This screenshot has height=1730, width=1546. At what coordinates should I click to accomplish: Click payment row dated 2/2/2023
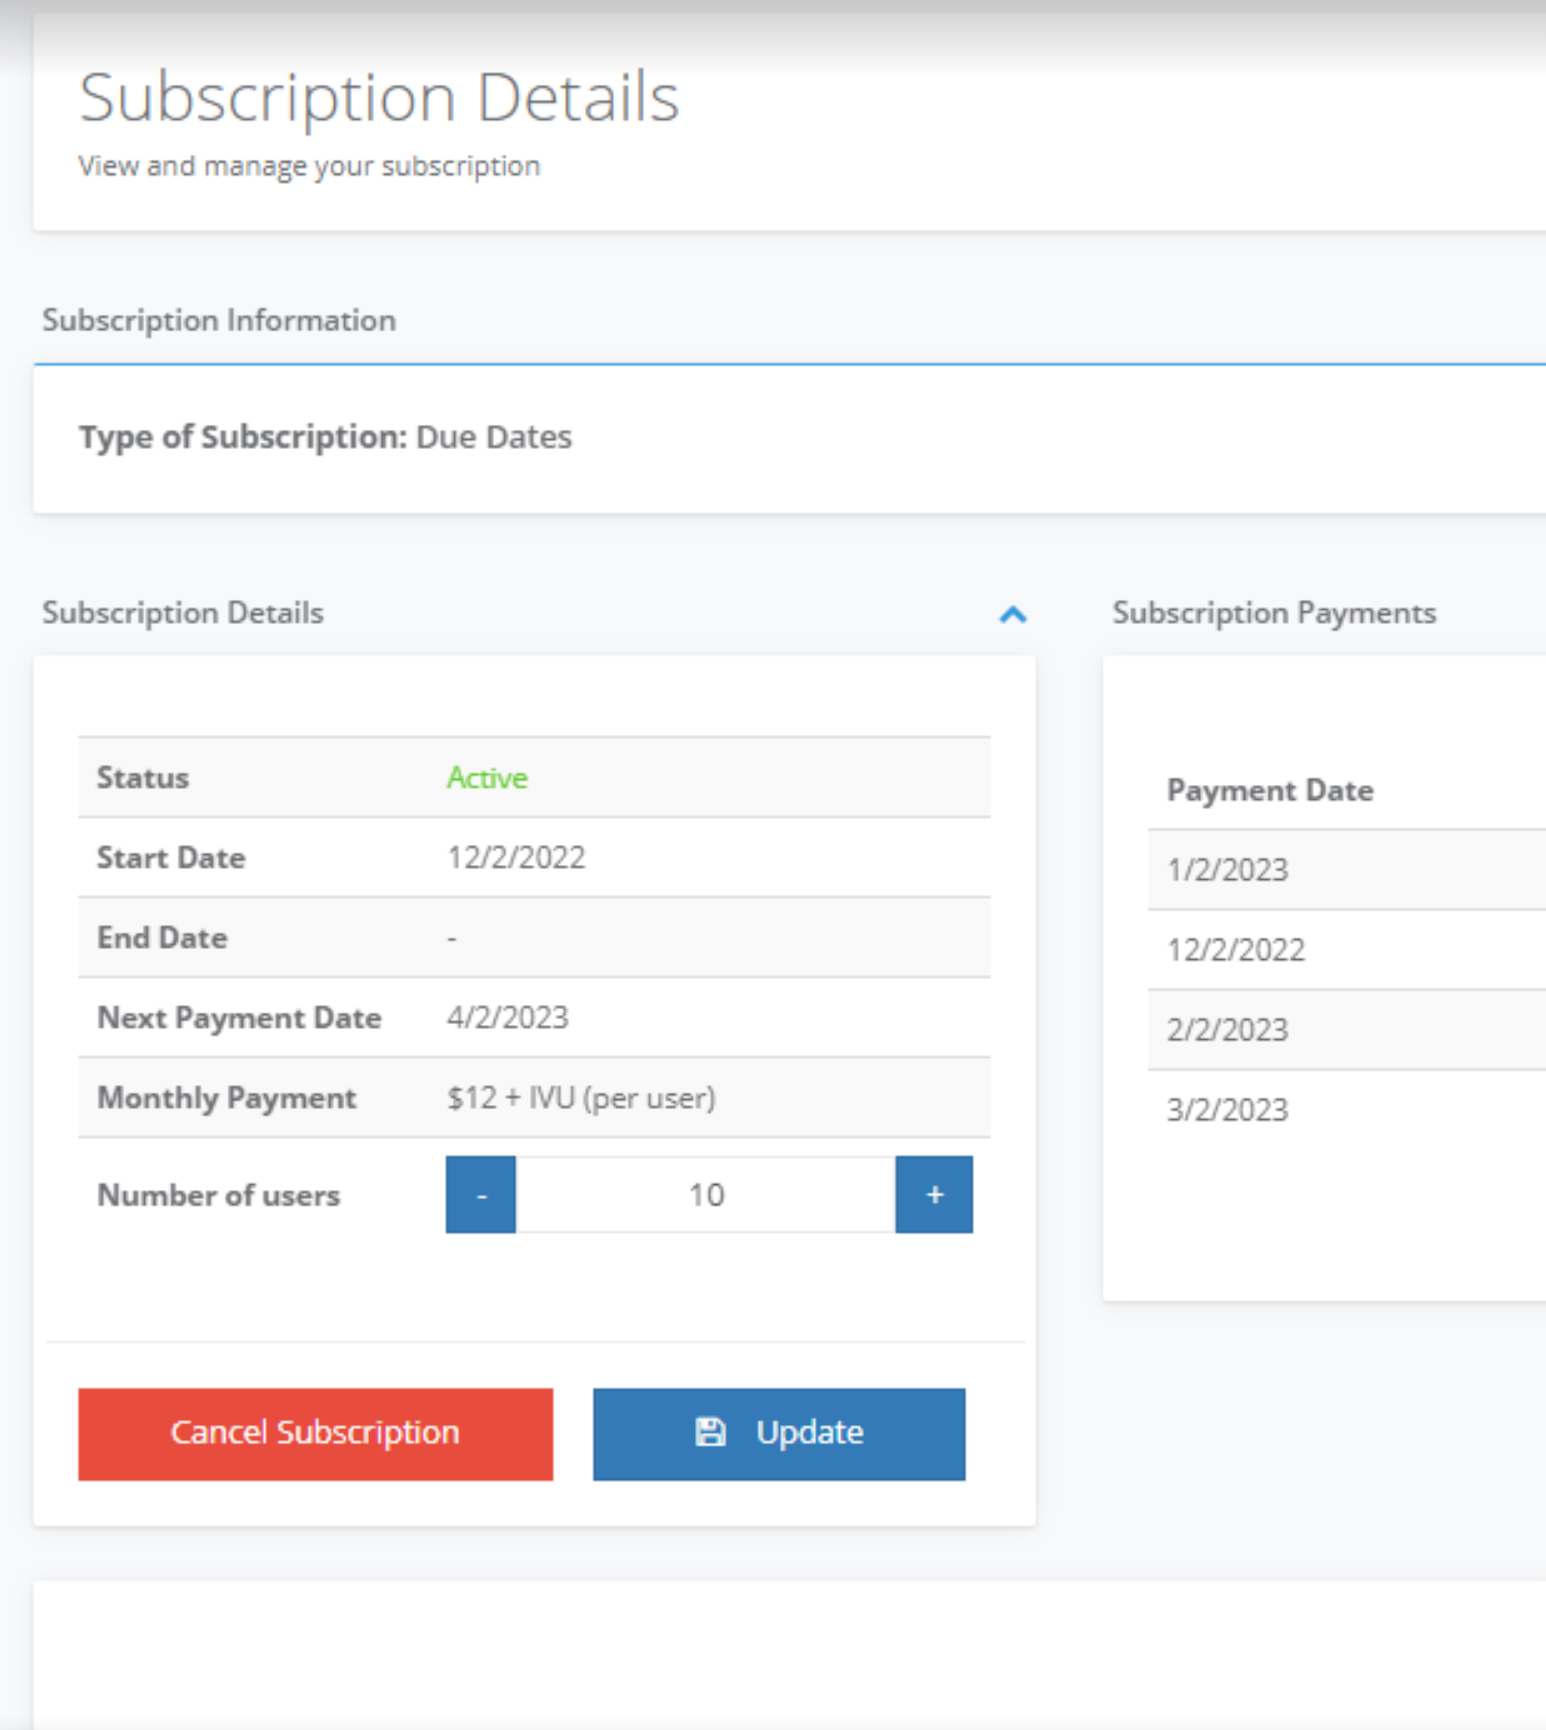pos(1347,1030)
